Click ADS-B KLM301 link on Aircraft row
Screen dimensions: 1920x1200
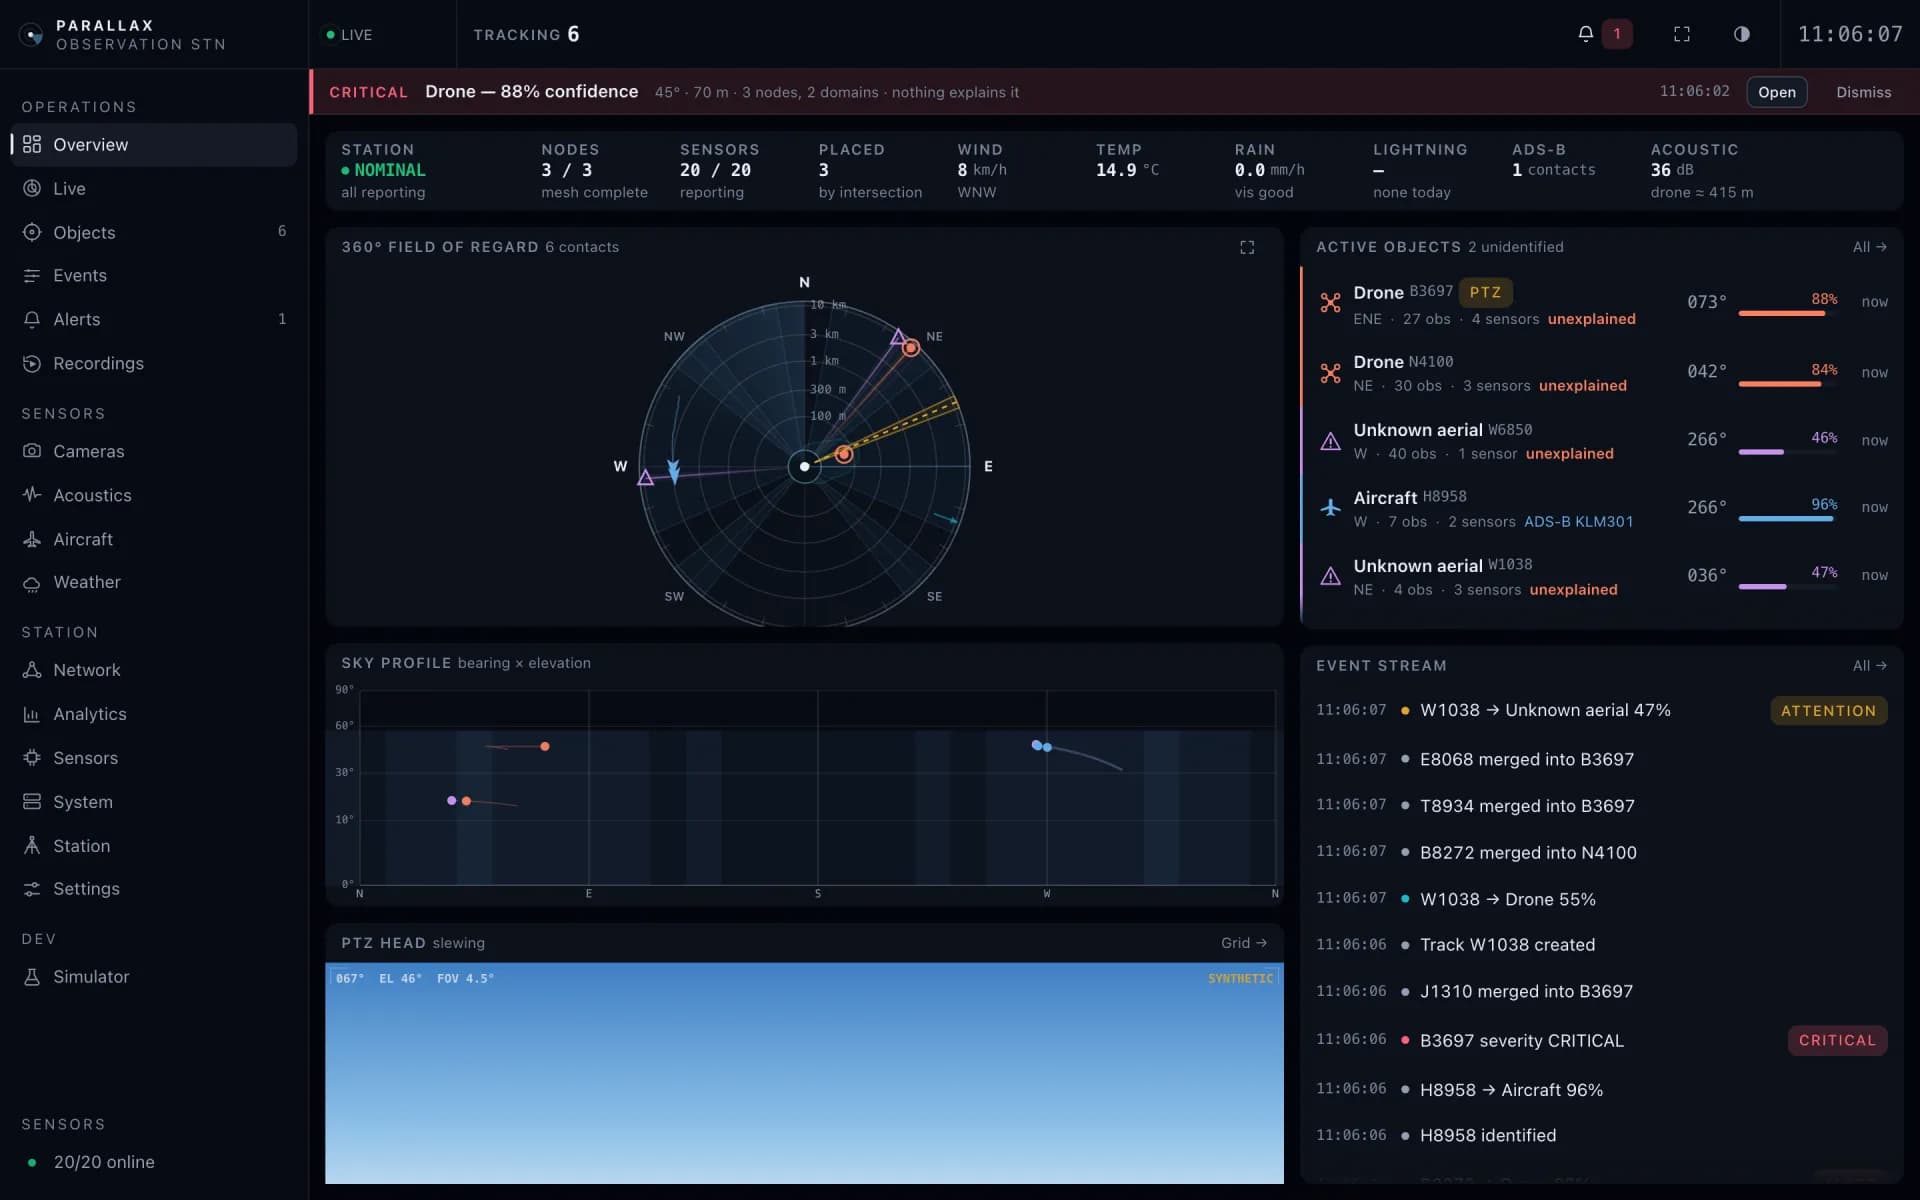click(x=1578, y=522)
